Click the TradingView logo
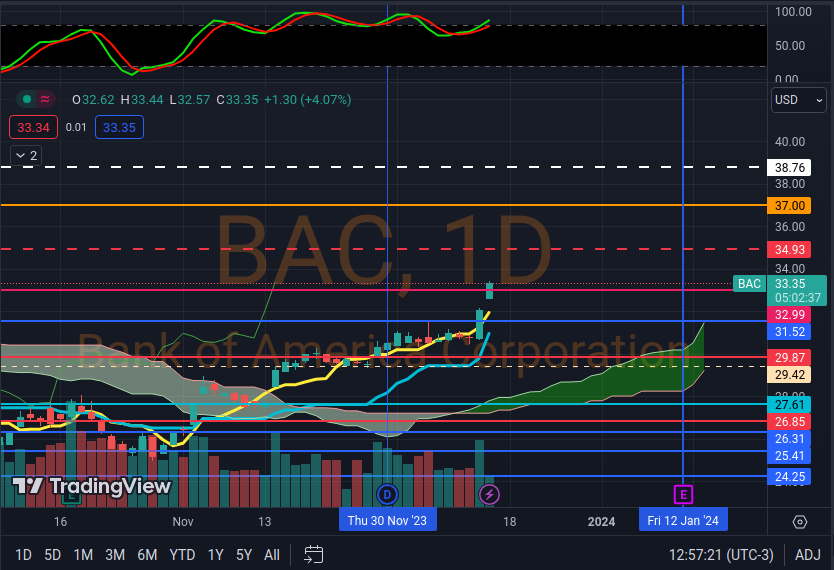Image resolution: width=834 pixels, height=570 pixels. (x=91, y=486)
